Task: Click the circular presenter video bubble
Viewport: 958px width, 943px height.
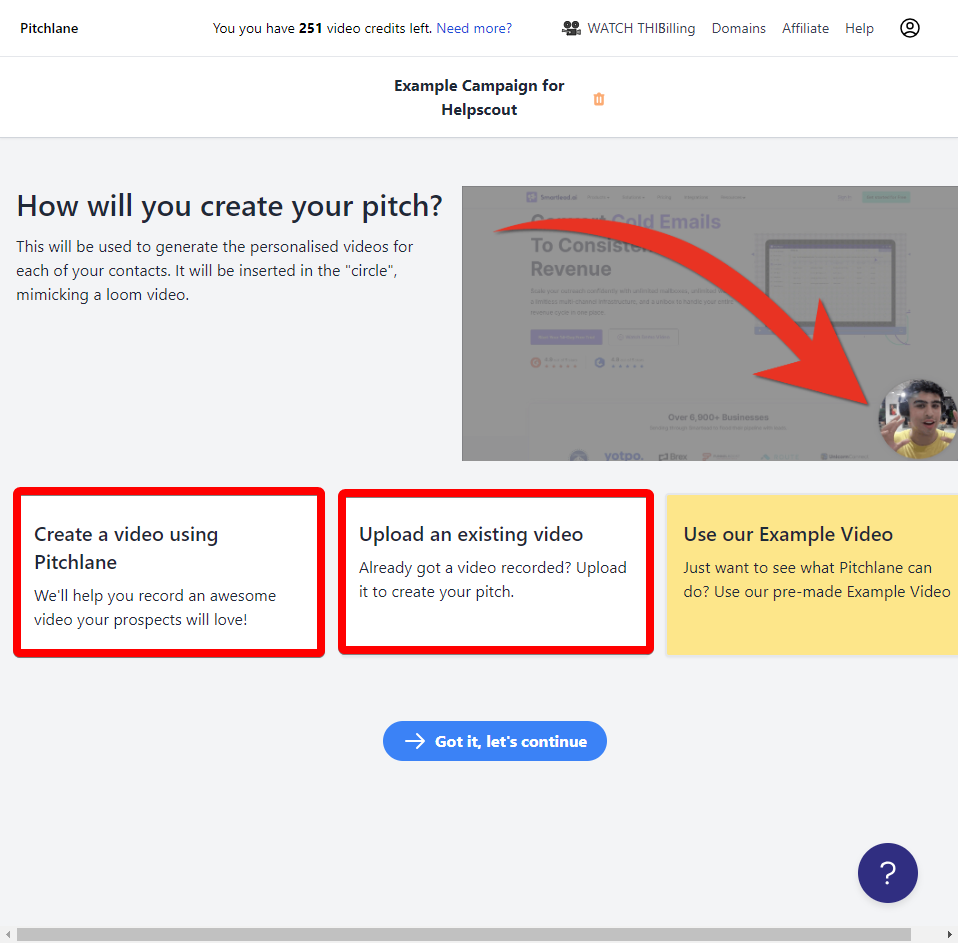Action: [917, 419]
